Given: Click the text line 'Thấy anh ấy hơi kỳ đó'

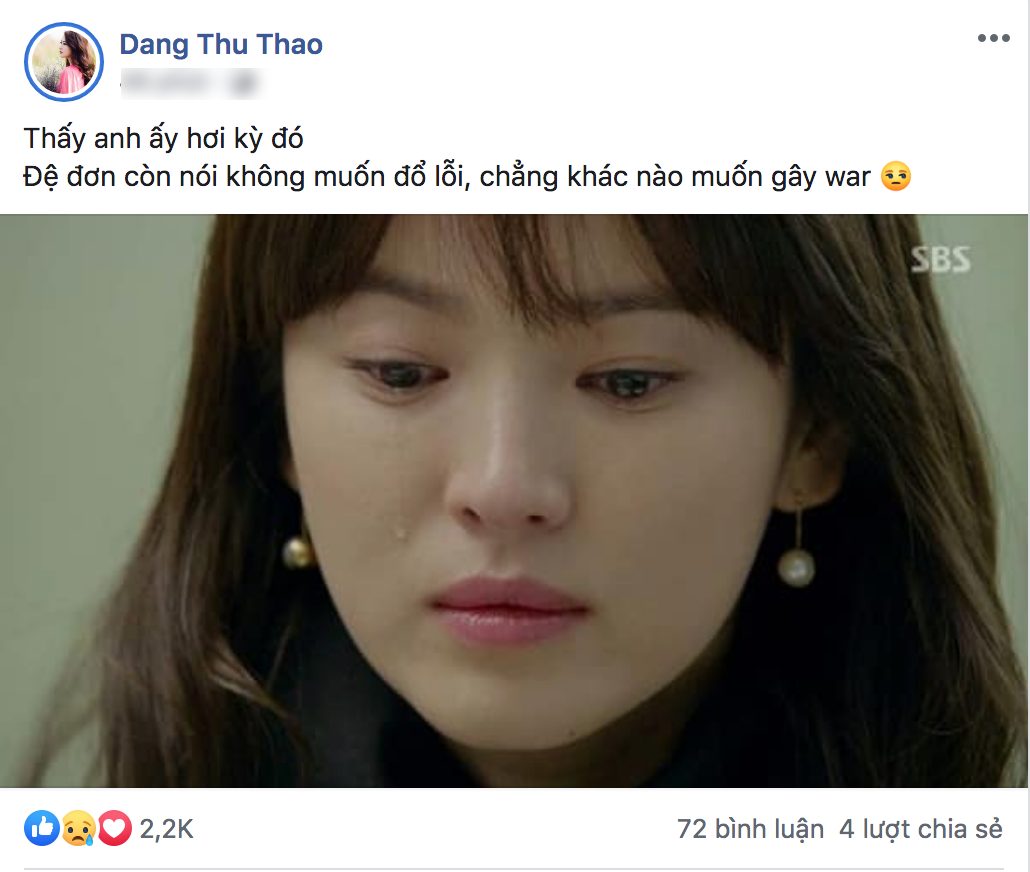Looking at the screenshot, I should click(x=164, y=139).
